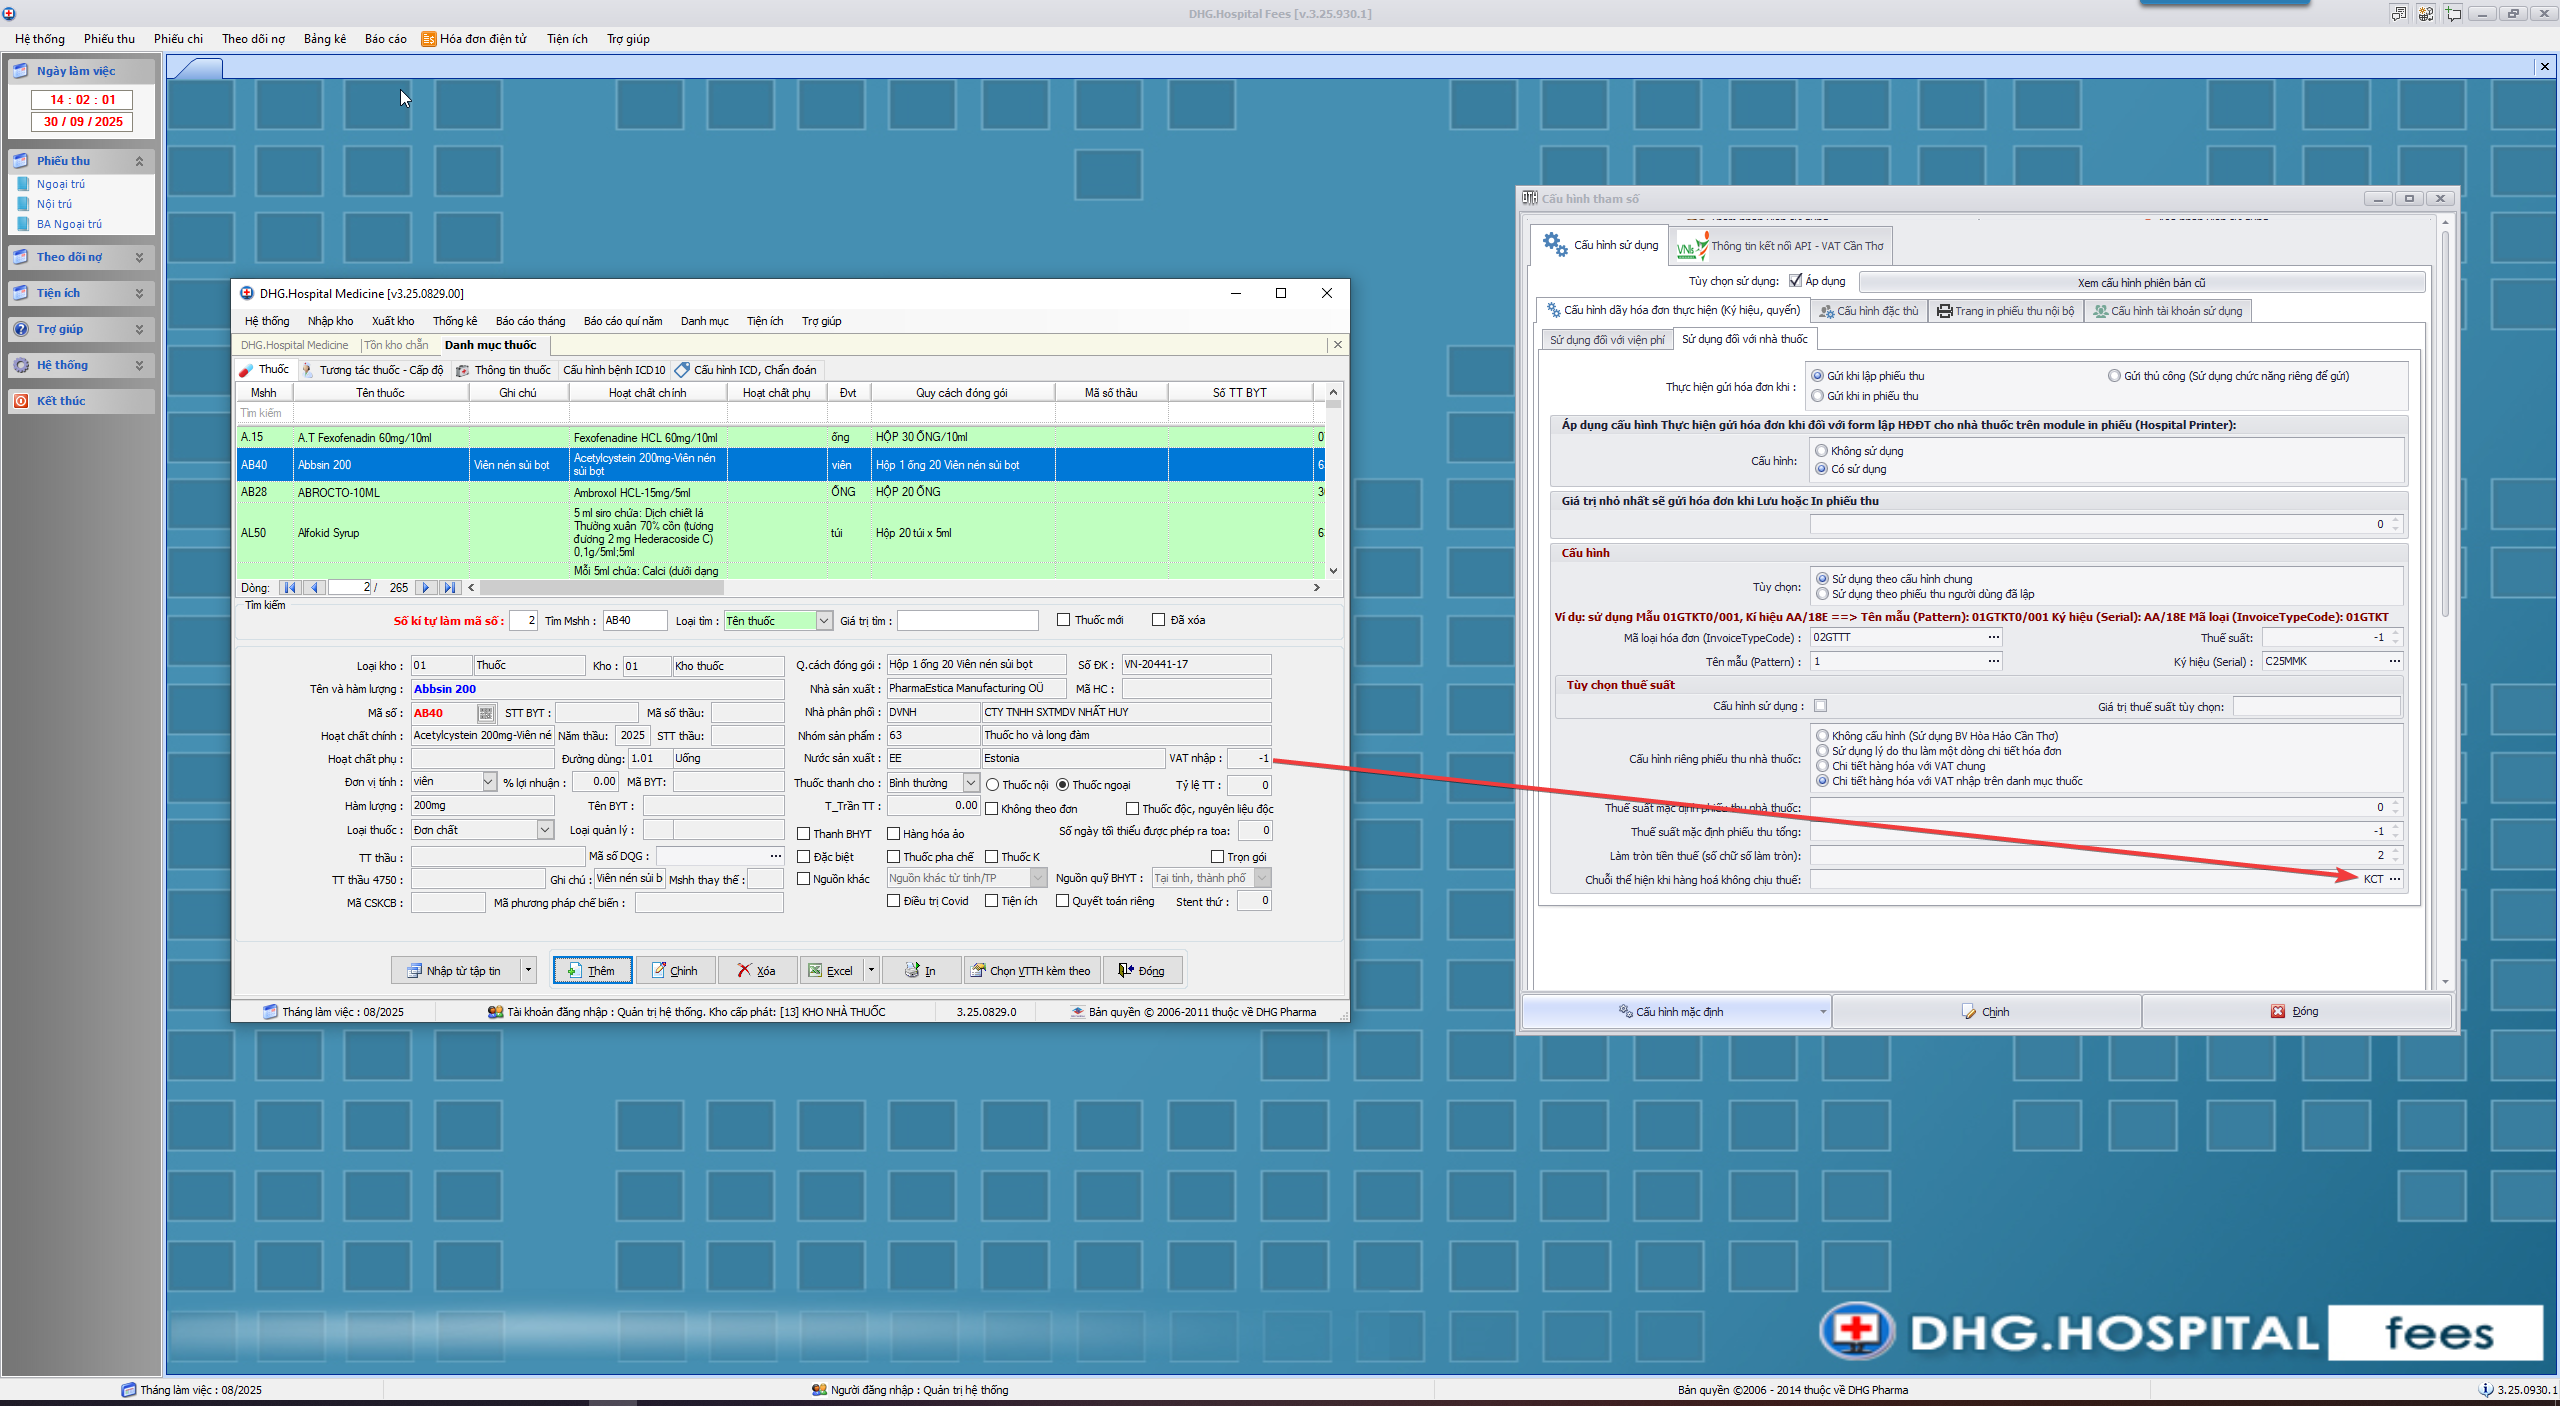Open the Loại thuốc Đơn chất dropdown
This screenshot has height=1406, width=2560.
coord(545,830)
